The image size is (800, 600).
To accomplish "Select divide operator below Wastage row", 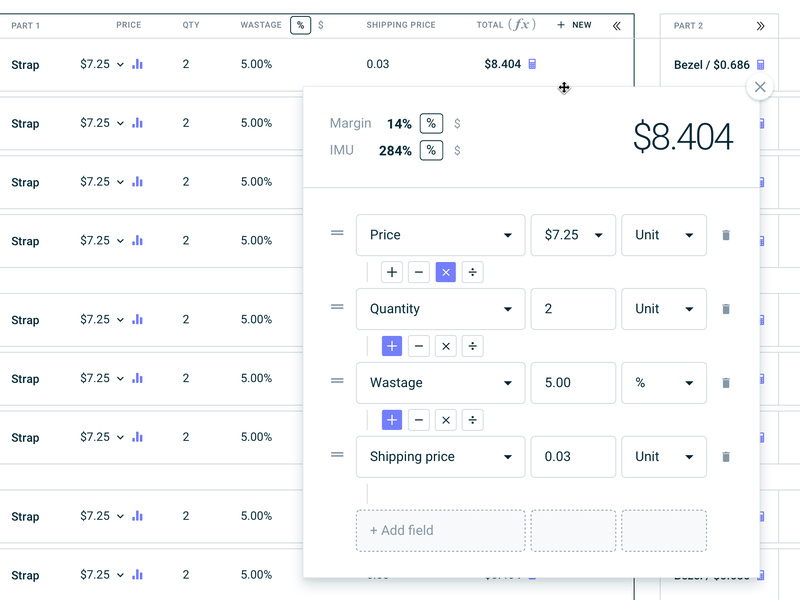I will point(472,420).
